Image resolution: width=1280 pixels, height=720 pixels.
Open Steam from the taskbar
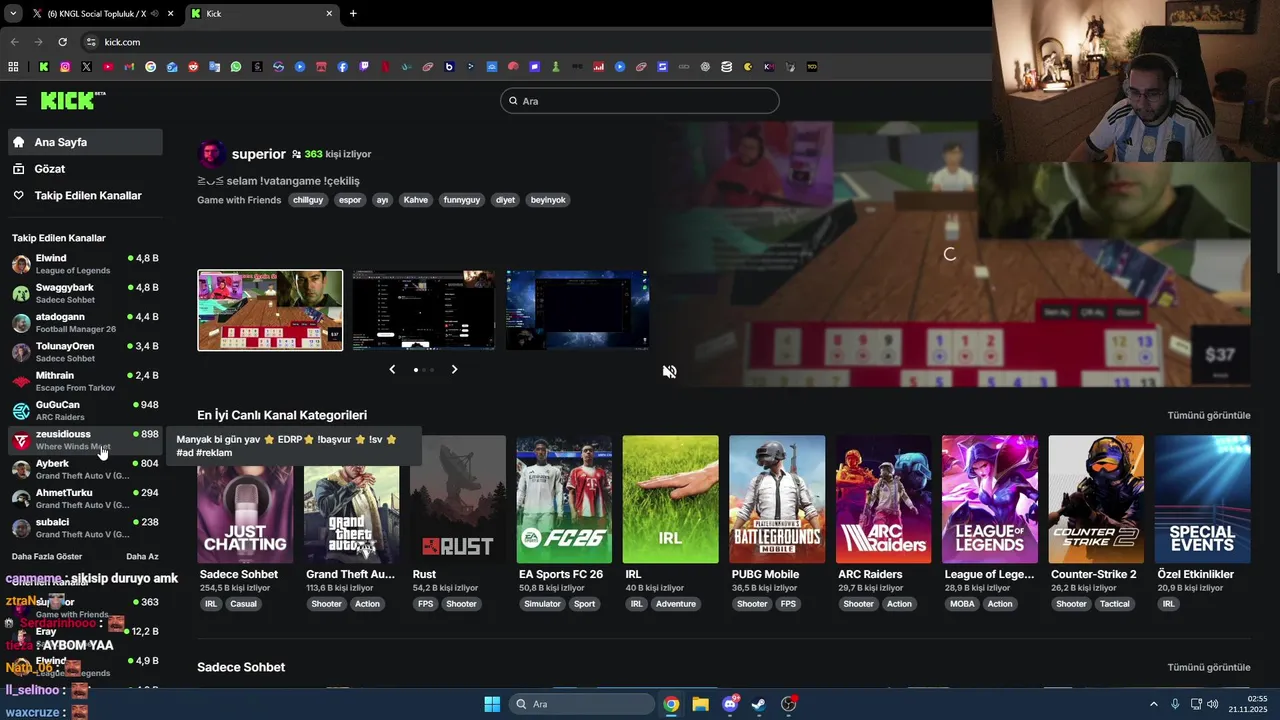tap(759, 704)
